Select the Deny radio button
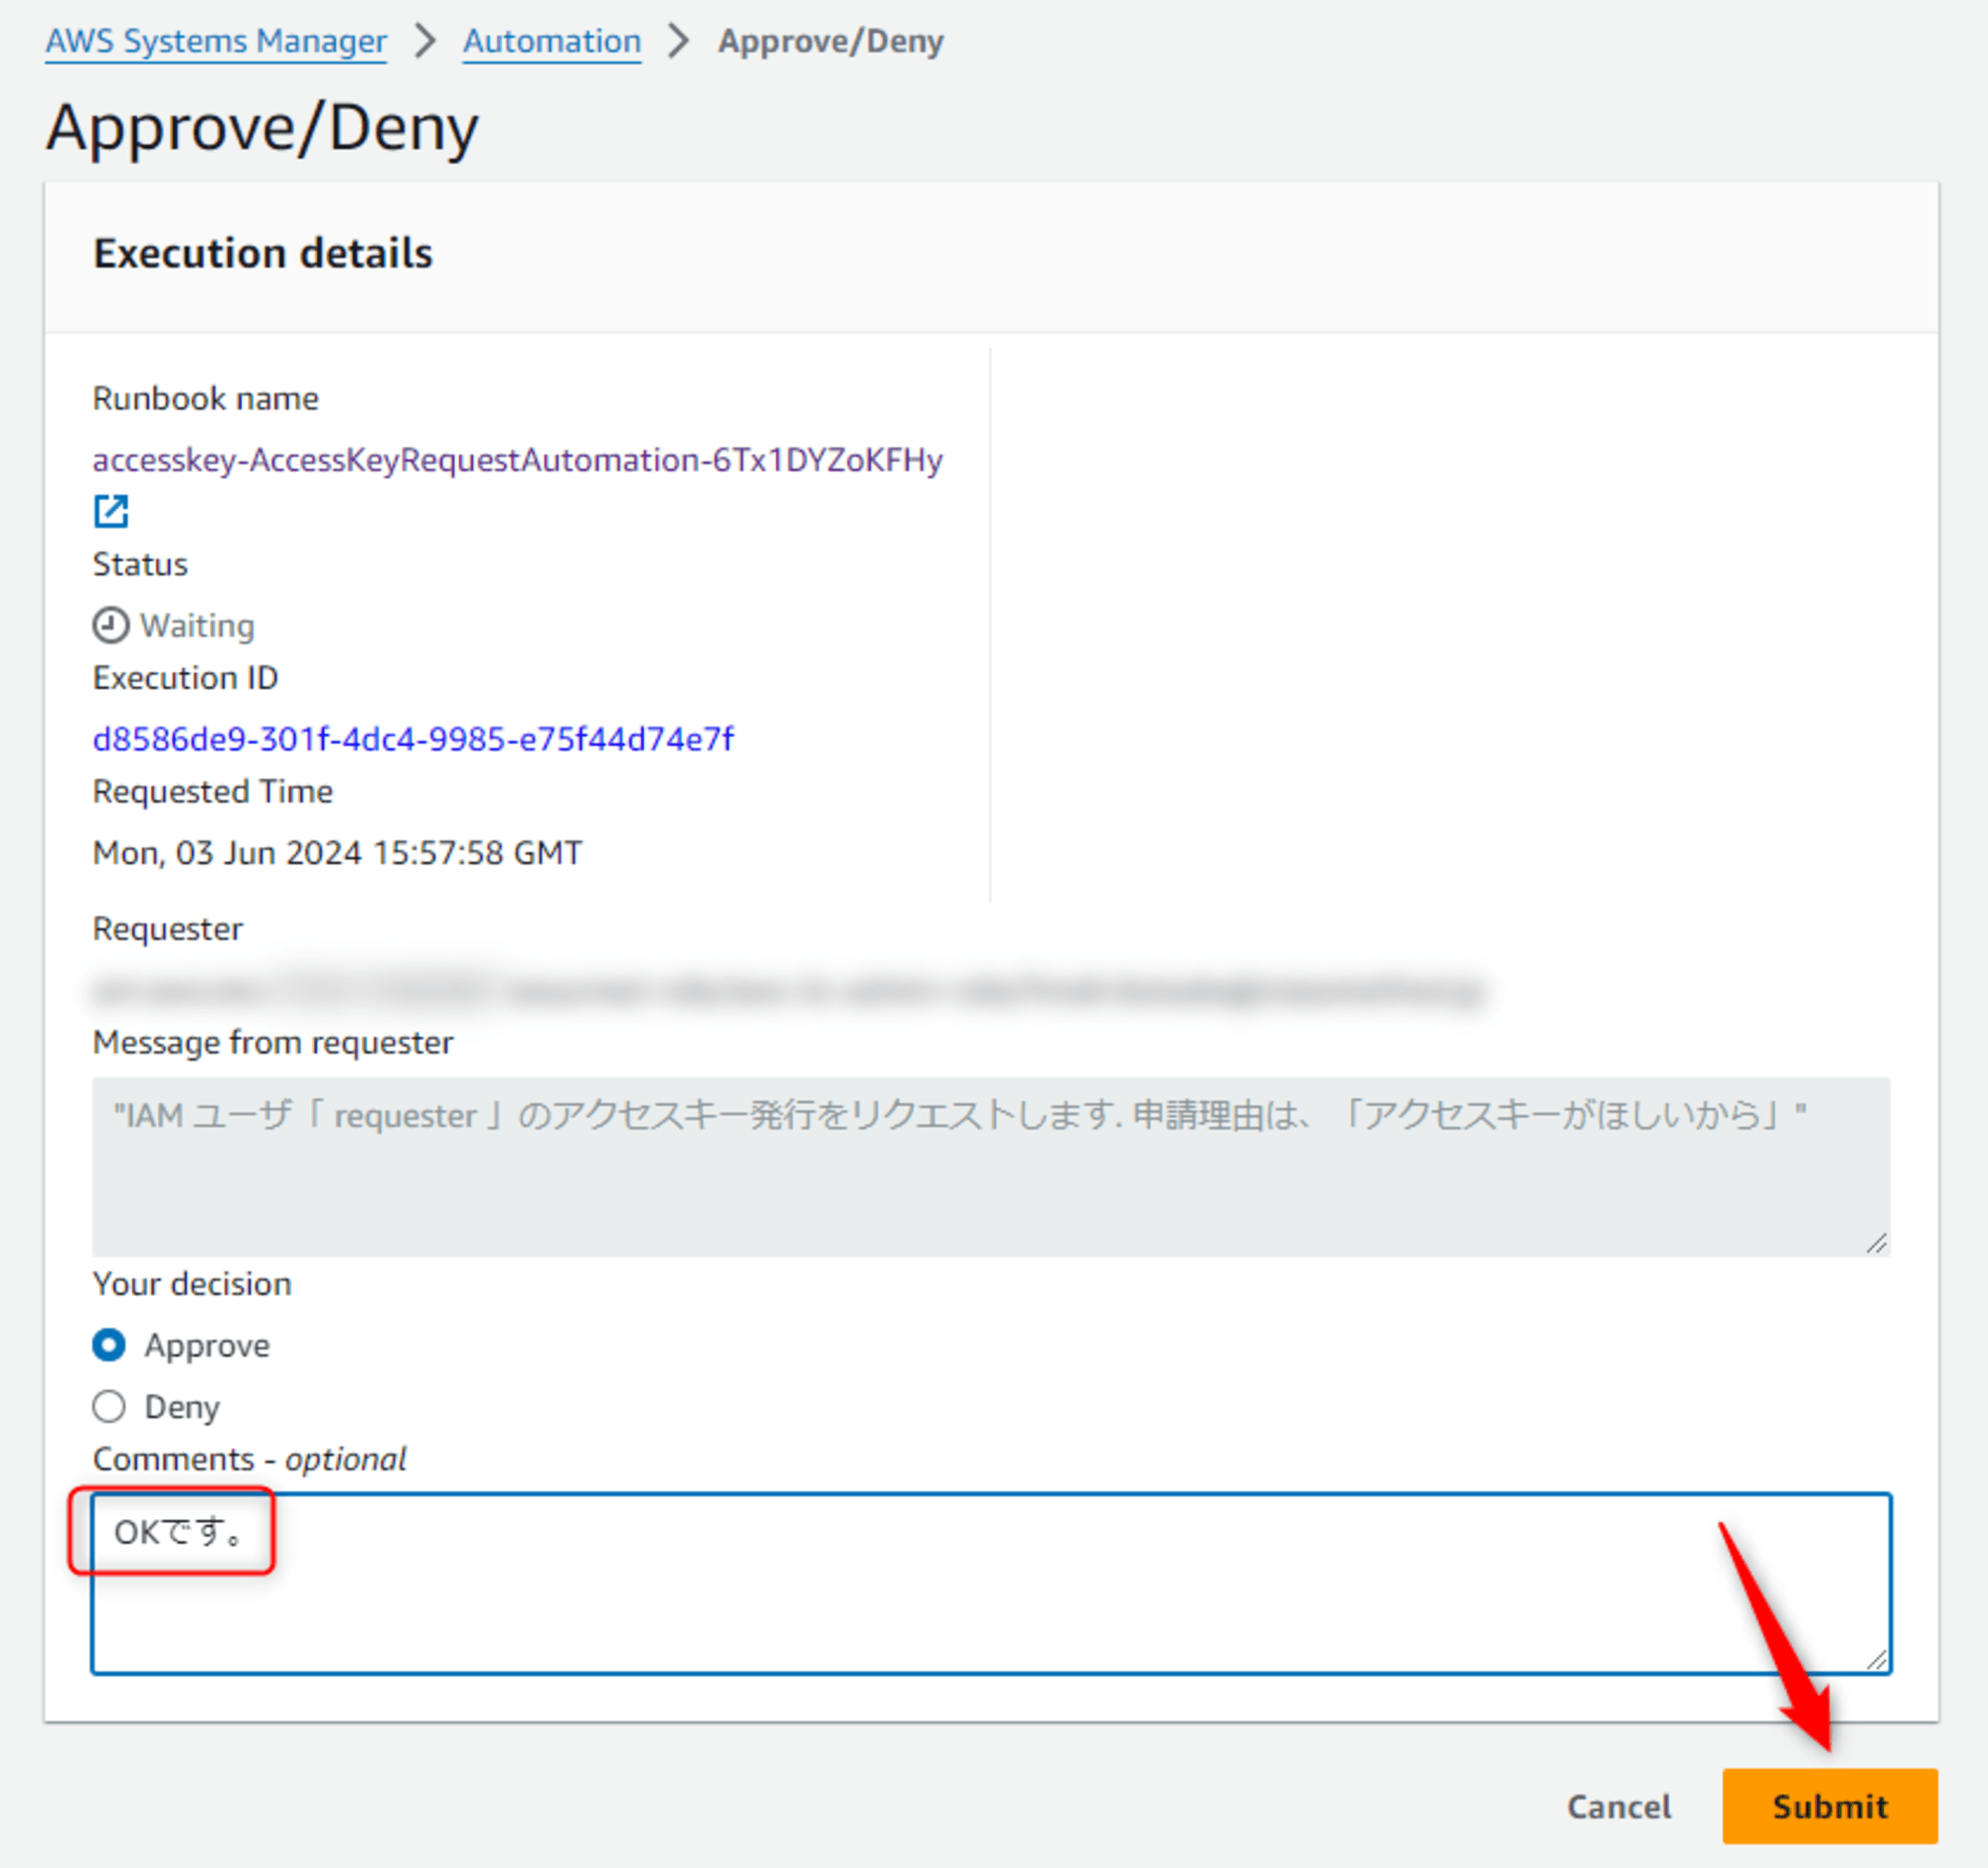Screen dimensions: 1988x1868 (x=109, y=1406)
